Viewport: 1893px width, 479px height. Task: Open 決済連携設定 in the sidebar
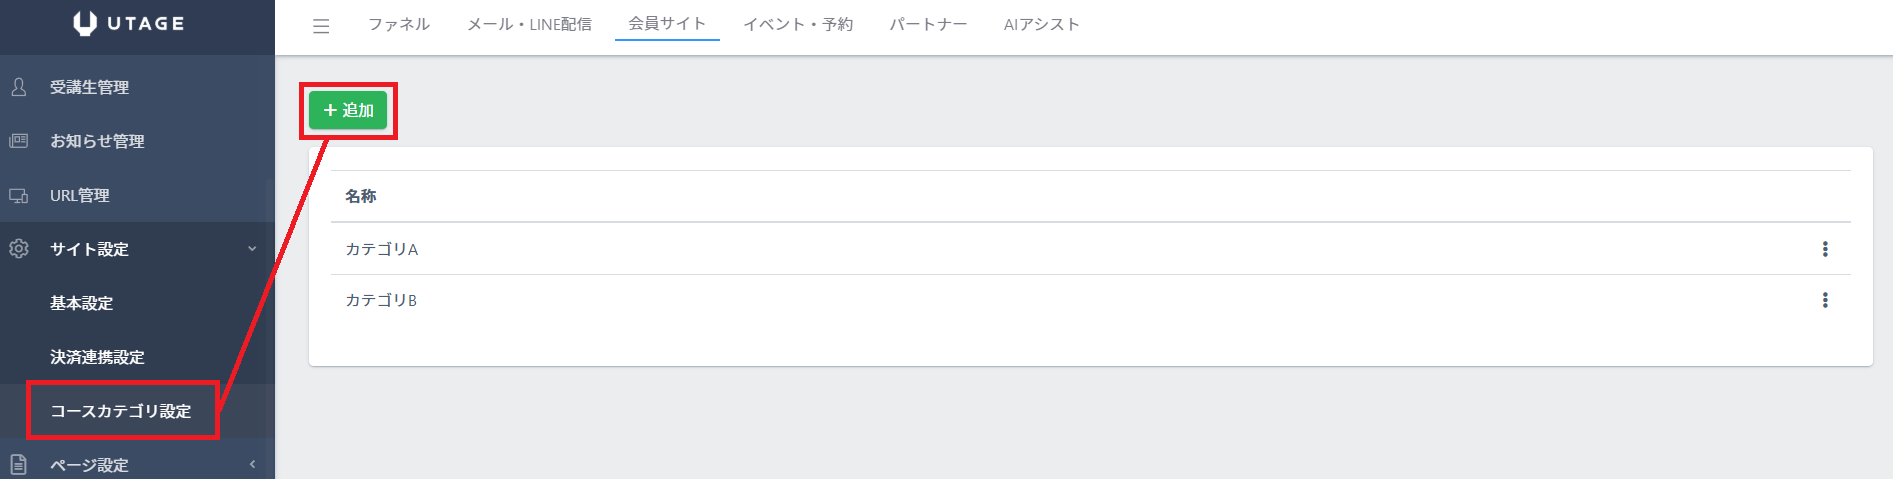pyautogui.click(x=98, y=357)
